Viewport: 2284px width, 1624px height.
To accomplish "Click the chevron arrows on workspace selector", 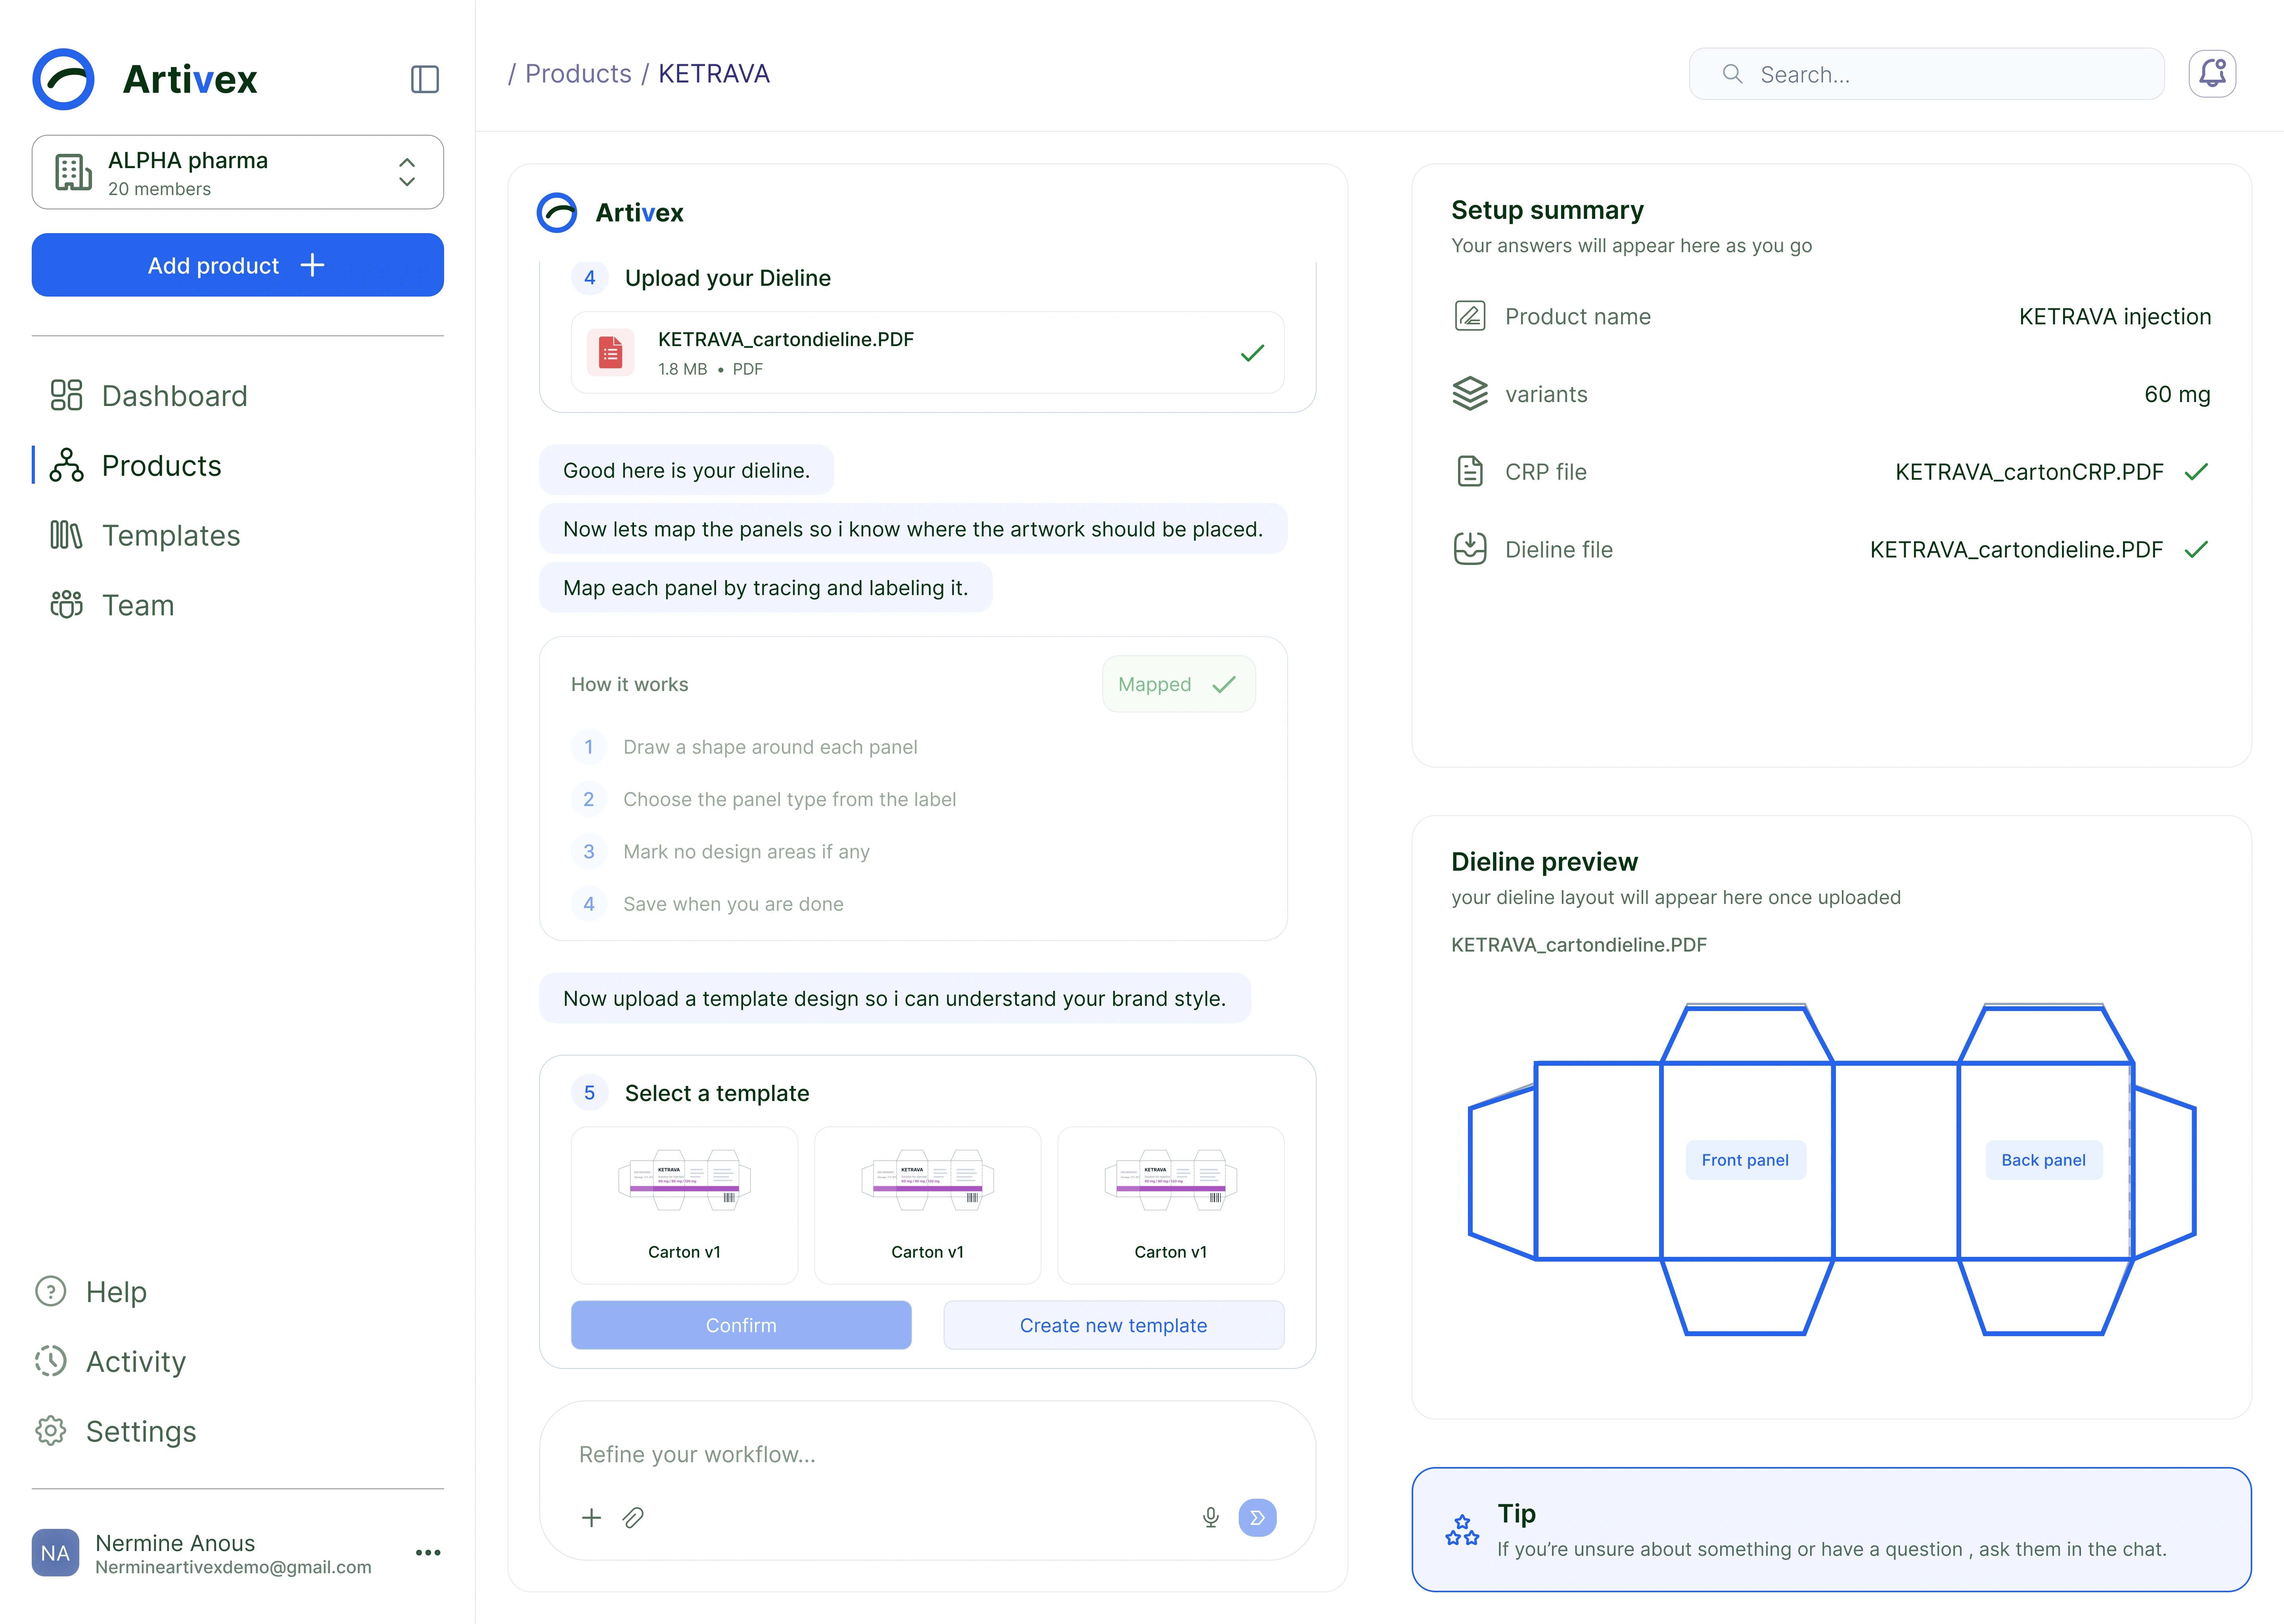I will point(407,172).
